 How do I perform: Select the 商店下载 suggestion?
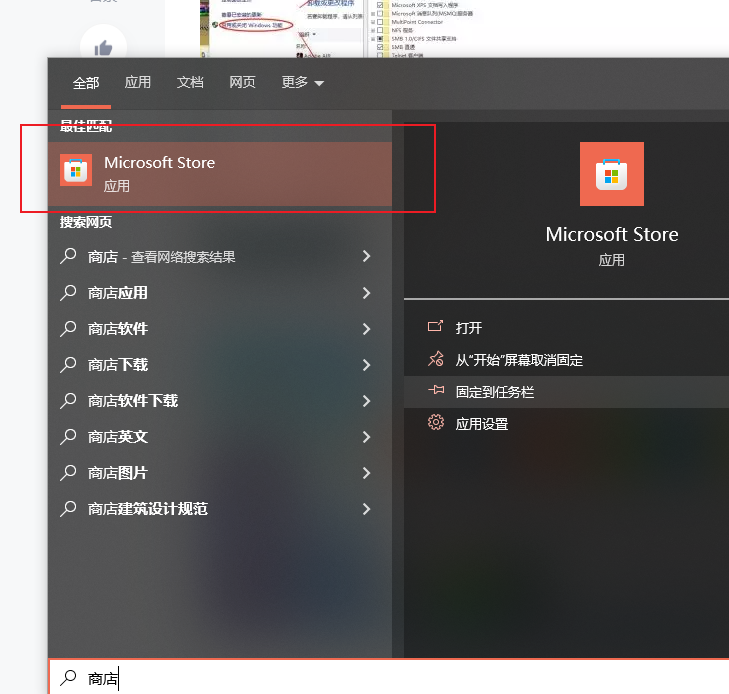click(x=220, y=364)
